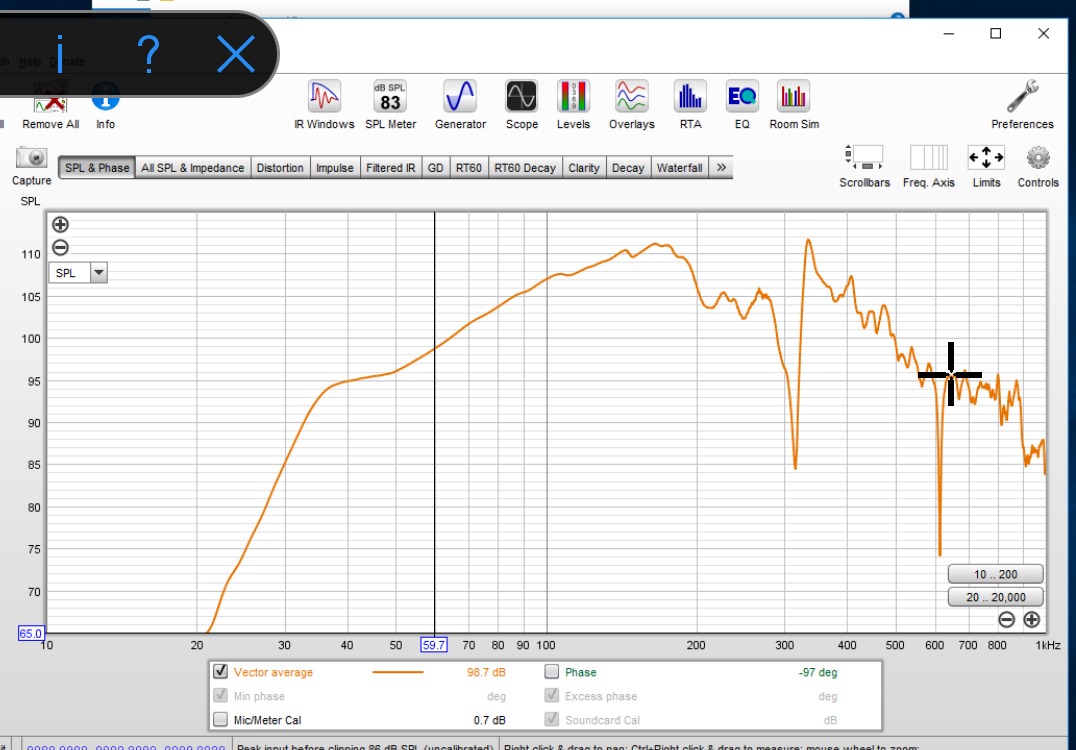The height and width of the screenshot is (750, 1076).
Task: Open Preferences wrench icon
Action: tap(1022, 104)
